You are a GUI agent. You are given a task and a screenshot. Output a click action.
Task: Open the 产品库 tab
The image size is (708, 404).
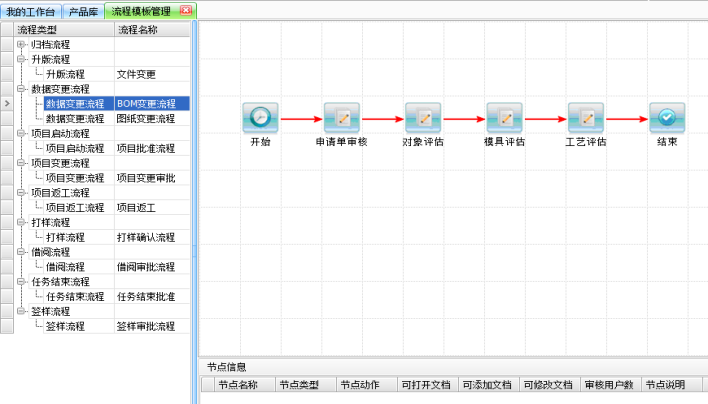click(x=83, y=11)
